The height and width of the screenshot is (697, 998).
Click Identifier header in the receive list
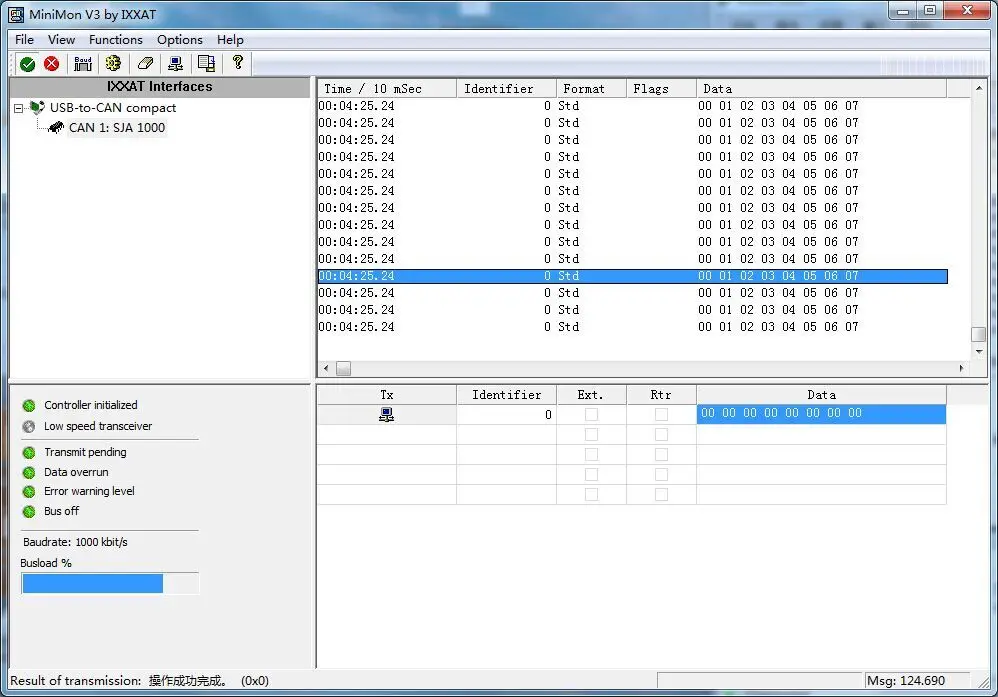[507, 88]
